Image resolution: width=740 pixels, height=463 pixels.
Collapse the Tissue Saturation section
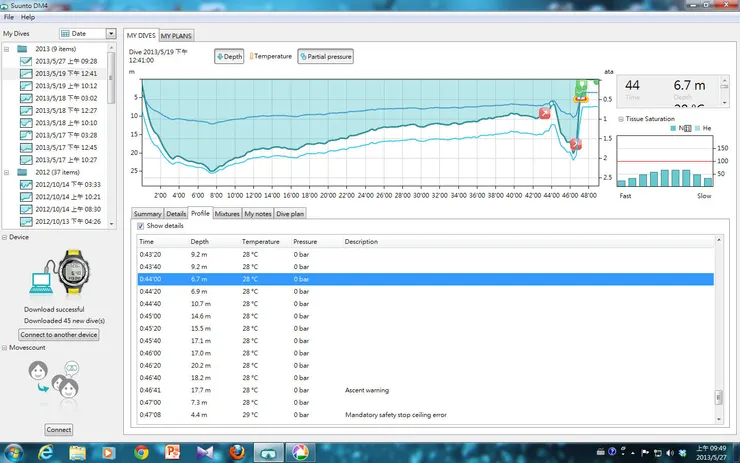click(x=620, y=118)
